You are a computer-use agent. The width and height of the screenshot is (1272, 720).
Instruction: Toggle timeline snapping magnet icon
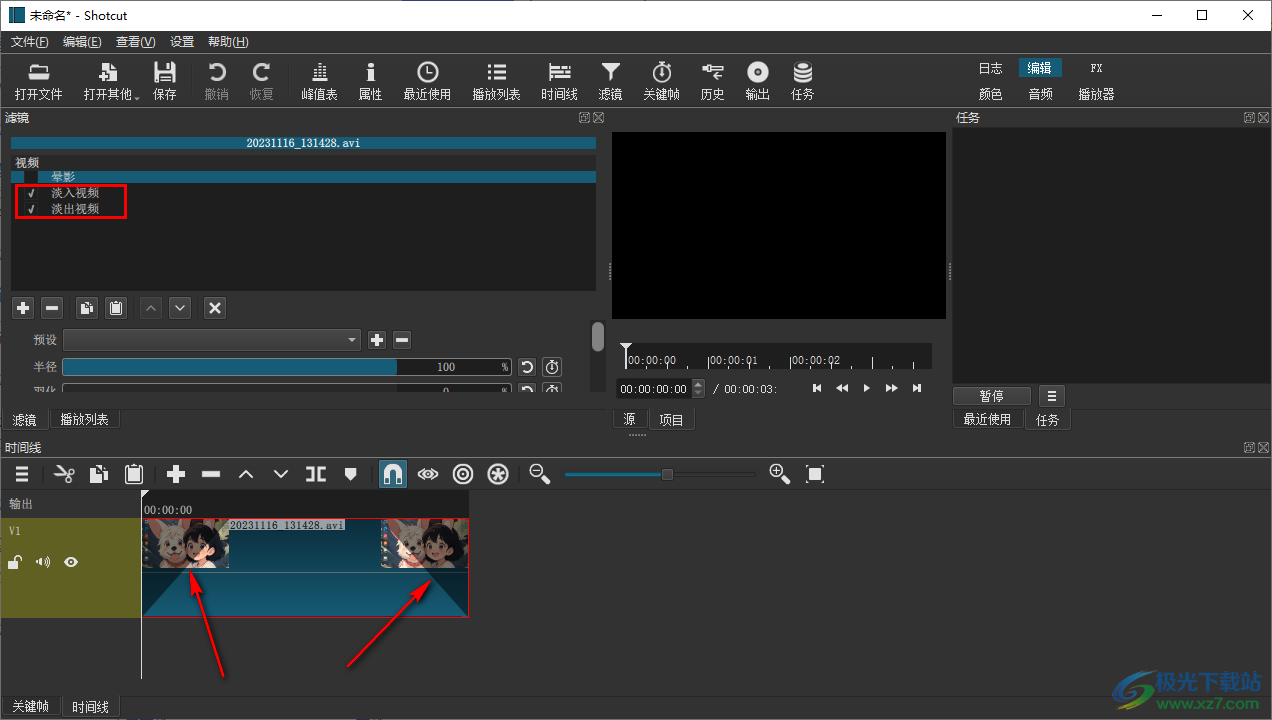pos(393,474)
